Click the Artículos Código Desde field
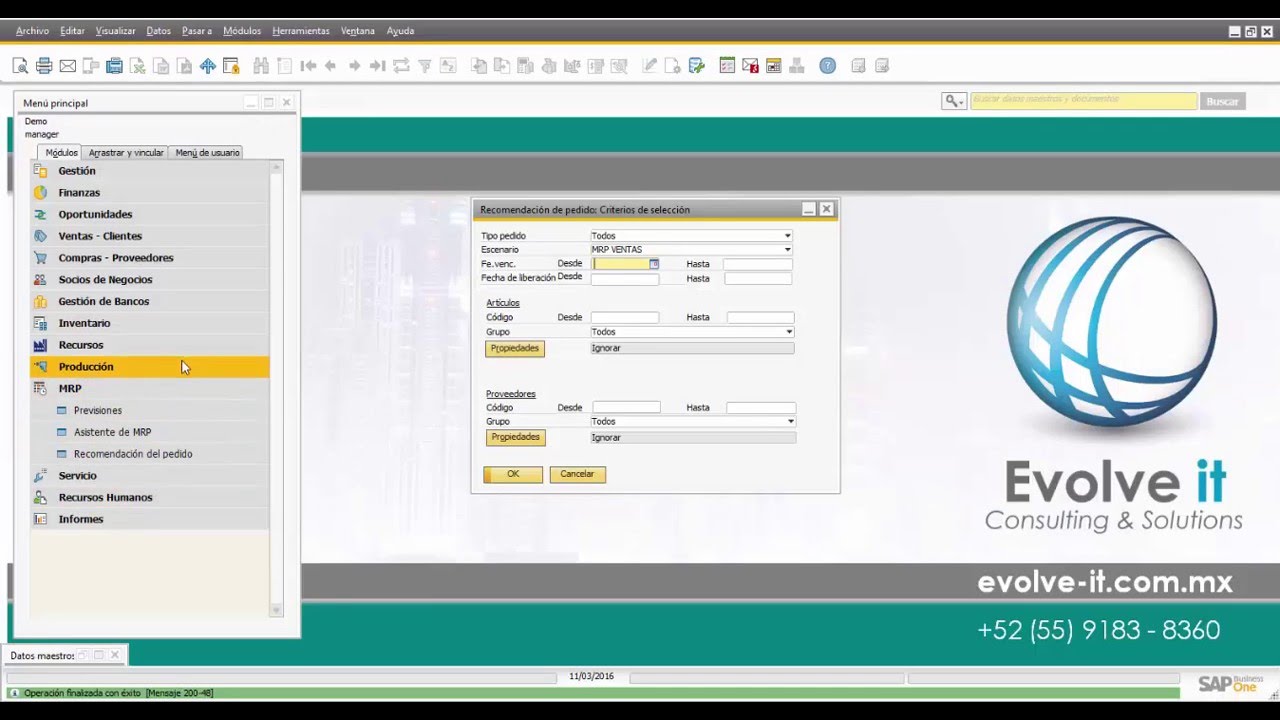 coord(625,317)
